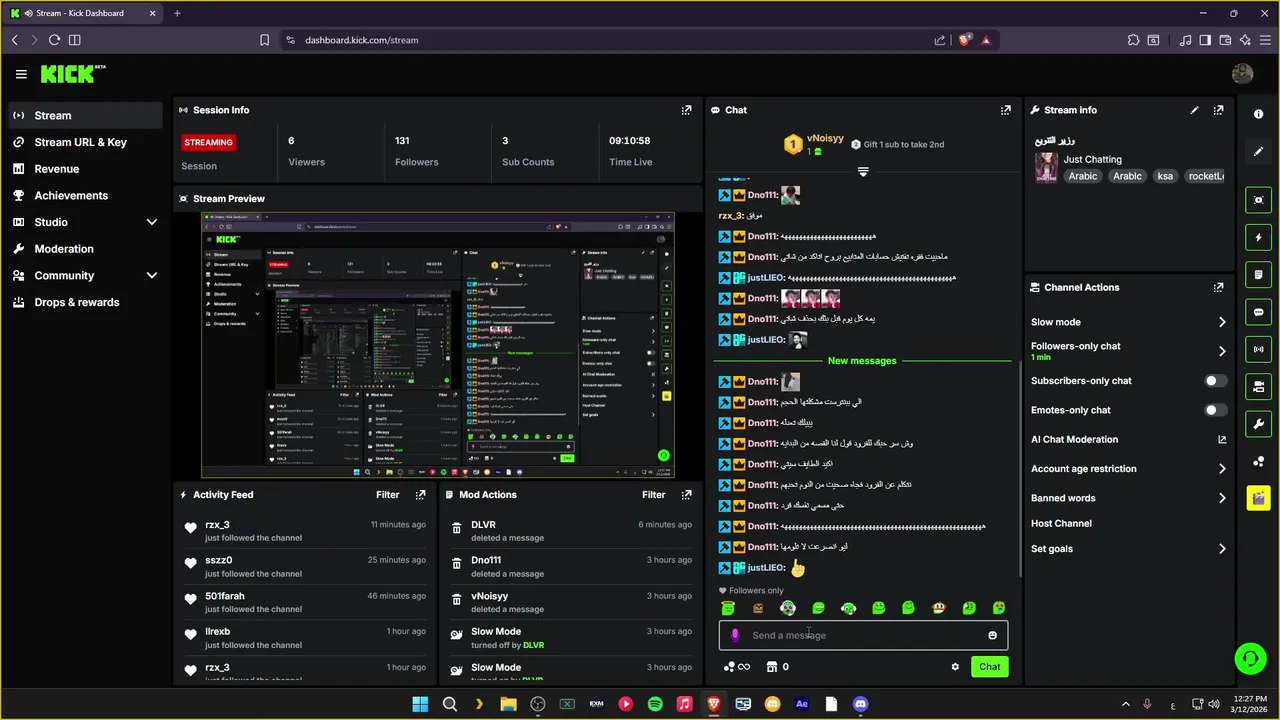Open Mod Actions Filter dropdown
1280x720 pixels.
[653, 494]
